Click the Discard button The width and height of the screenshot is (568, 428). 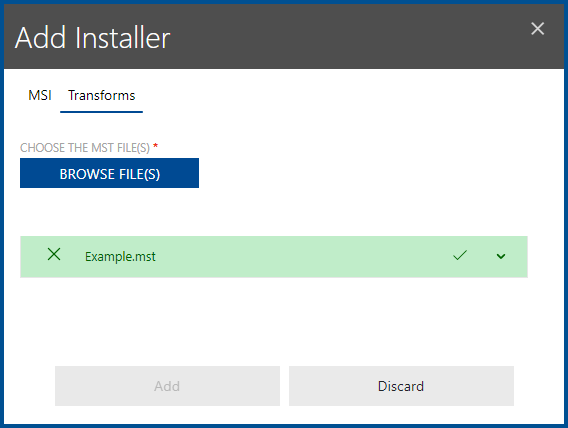[x=401, y=386]
